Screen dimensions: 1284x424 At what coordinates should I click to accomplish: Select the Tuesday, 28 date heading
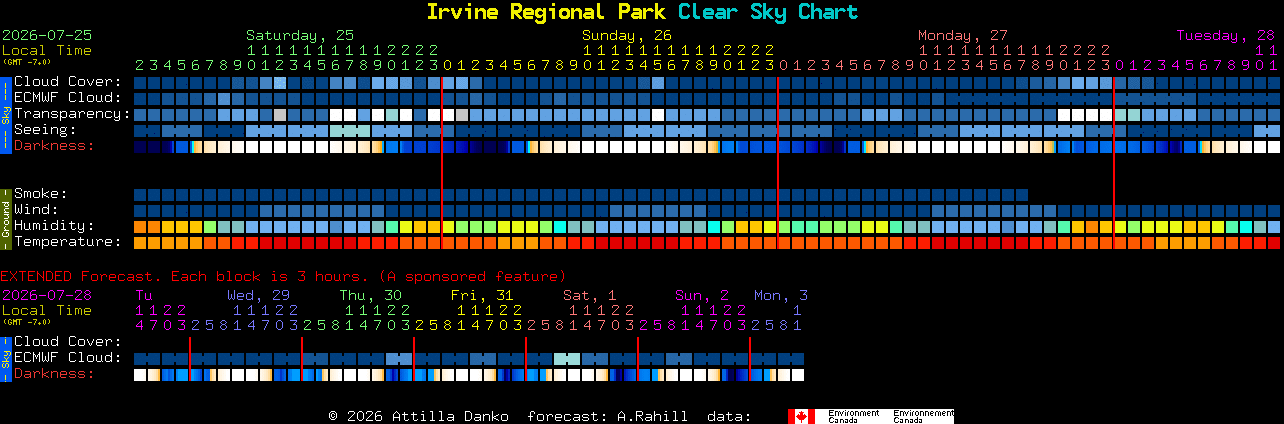(x=1225, y=35)
